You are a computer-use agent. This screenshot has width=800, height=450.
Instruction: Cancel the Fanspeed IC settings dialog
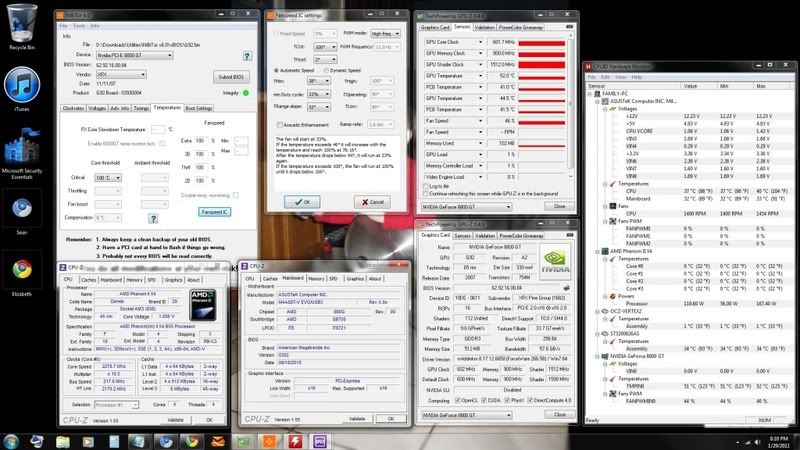pyautogui.click(x=372, y=202)
